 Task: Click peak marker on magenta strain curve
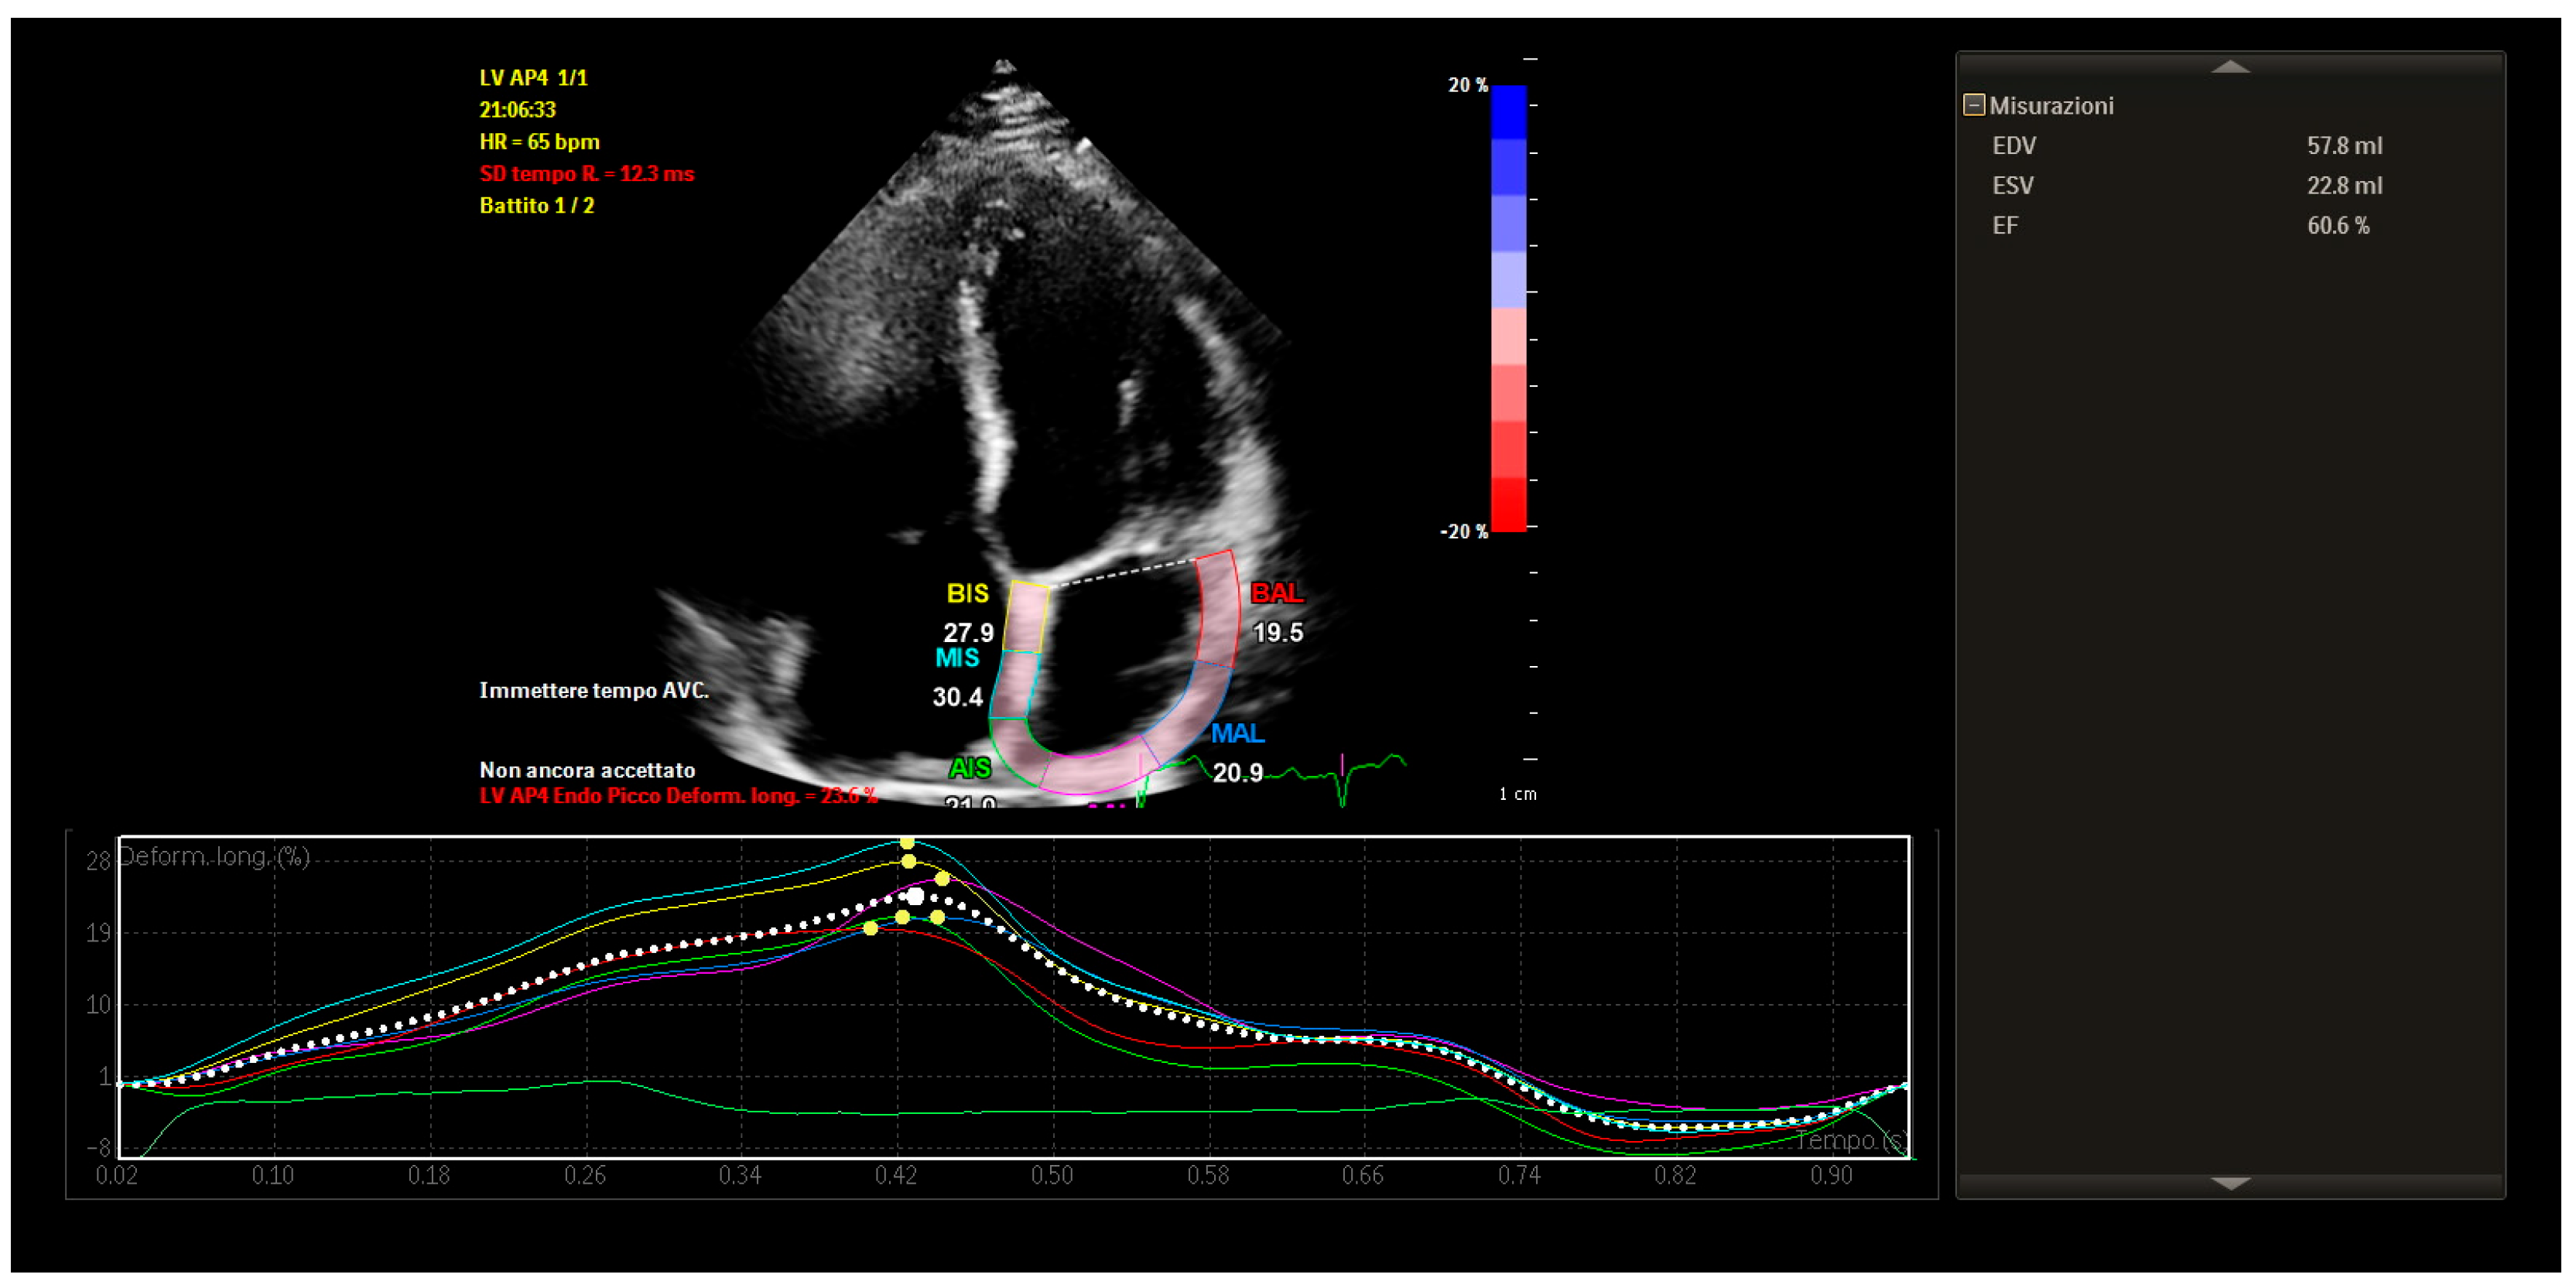(x=942, y=879)
